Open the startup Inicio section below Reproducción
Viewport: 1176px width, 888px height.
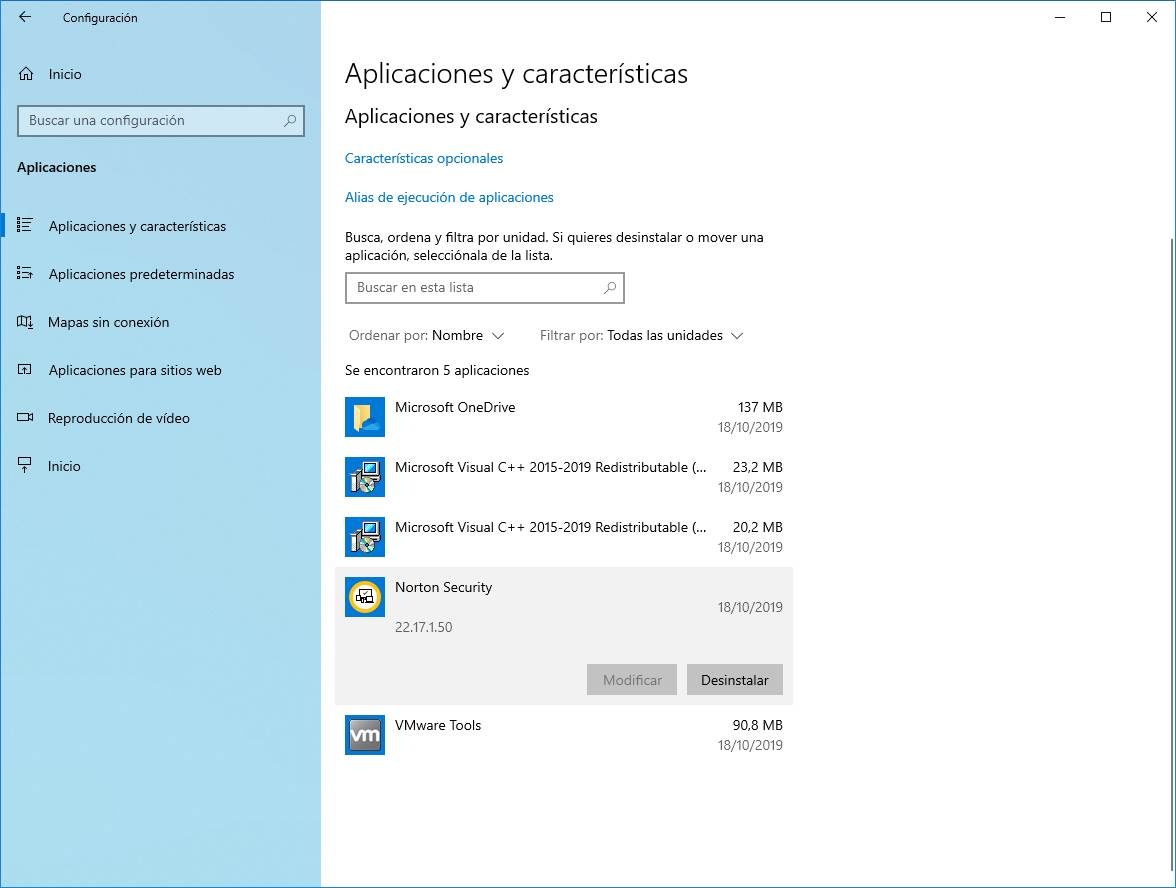click(x=160, y=466)
